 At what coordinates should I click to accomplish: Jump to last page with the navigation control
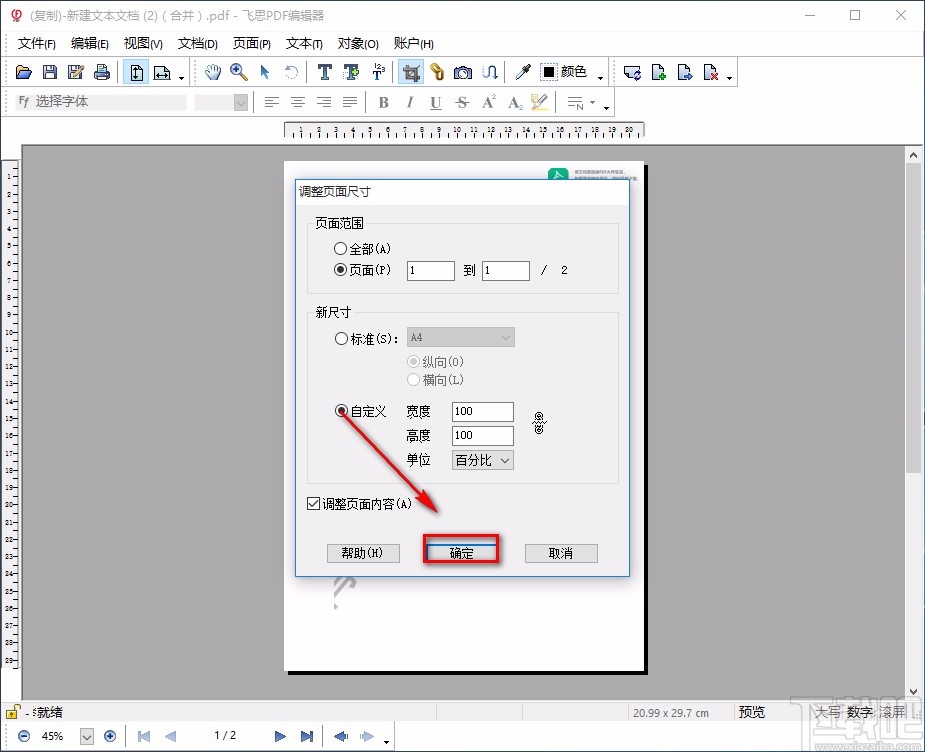(308, 736)
